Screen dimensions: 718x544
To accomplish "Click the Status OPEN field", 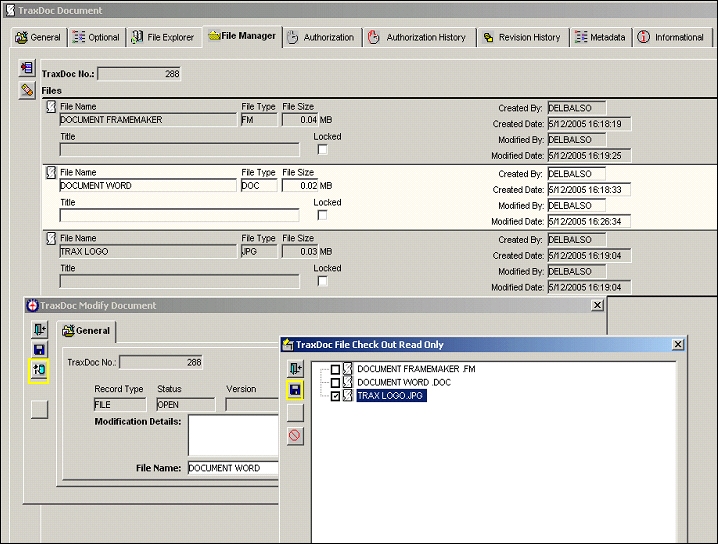I will (x=185, y=405).
